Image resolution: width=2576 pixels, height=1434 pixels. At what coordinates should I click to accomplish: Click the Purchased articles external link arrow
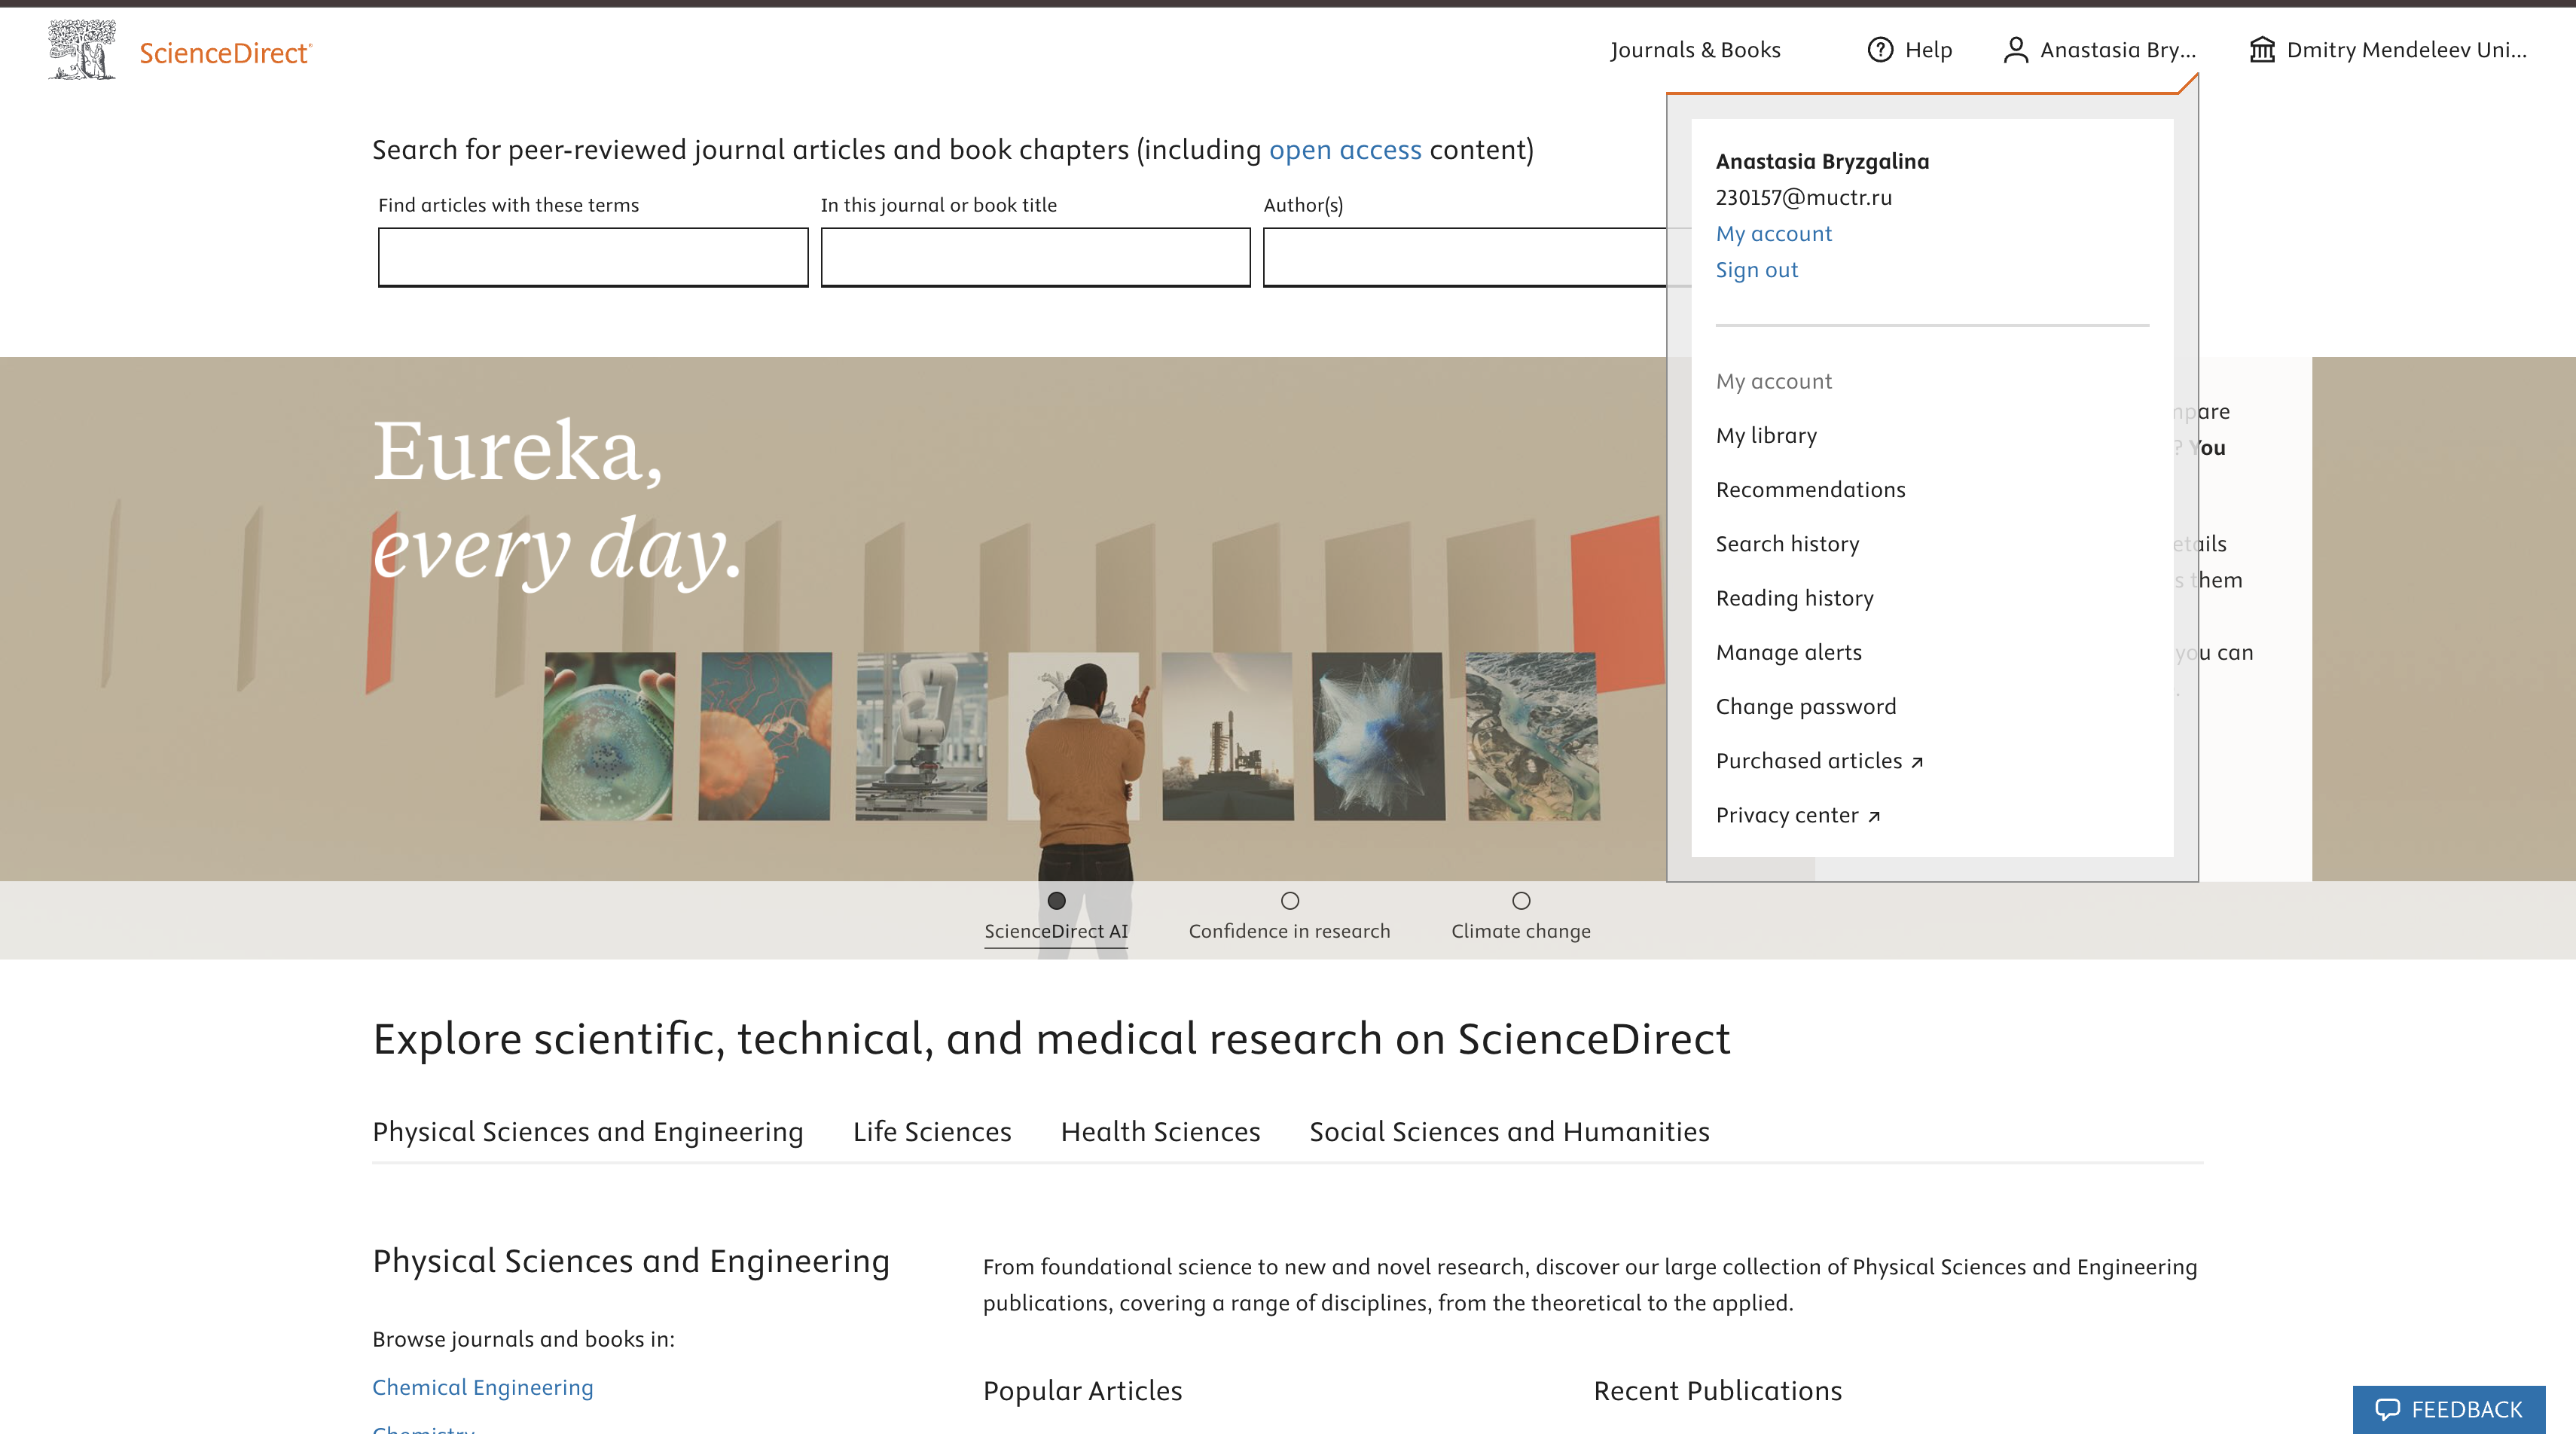point(1917,762)
